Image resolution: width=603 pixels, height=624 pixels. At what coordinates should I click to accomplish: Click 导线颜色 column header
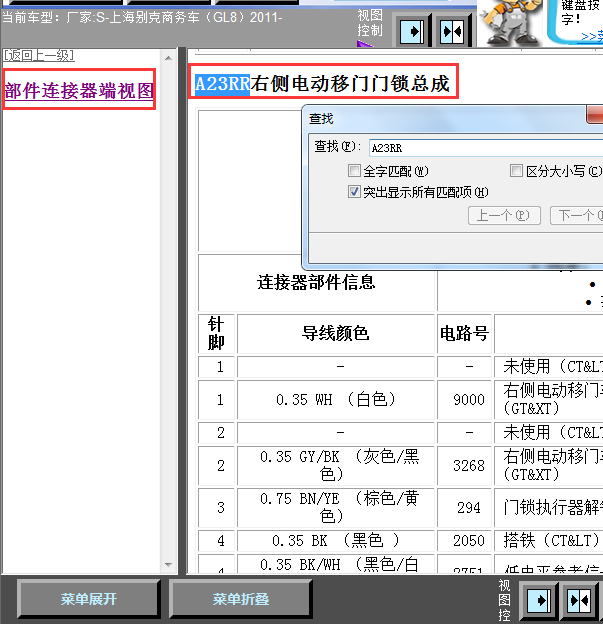tap(336, 333)
